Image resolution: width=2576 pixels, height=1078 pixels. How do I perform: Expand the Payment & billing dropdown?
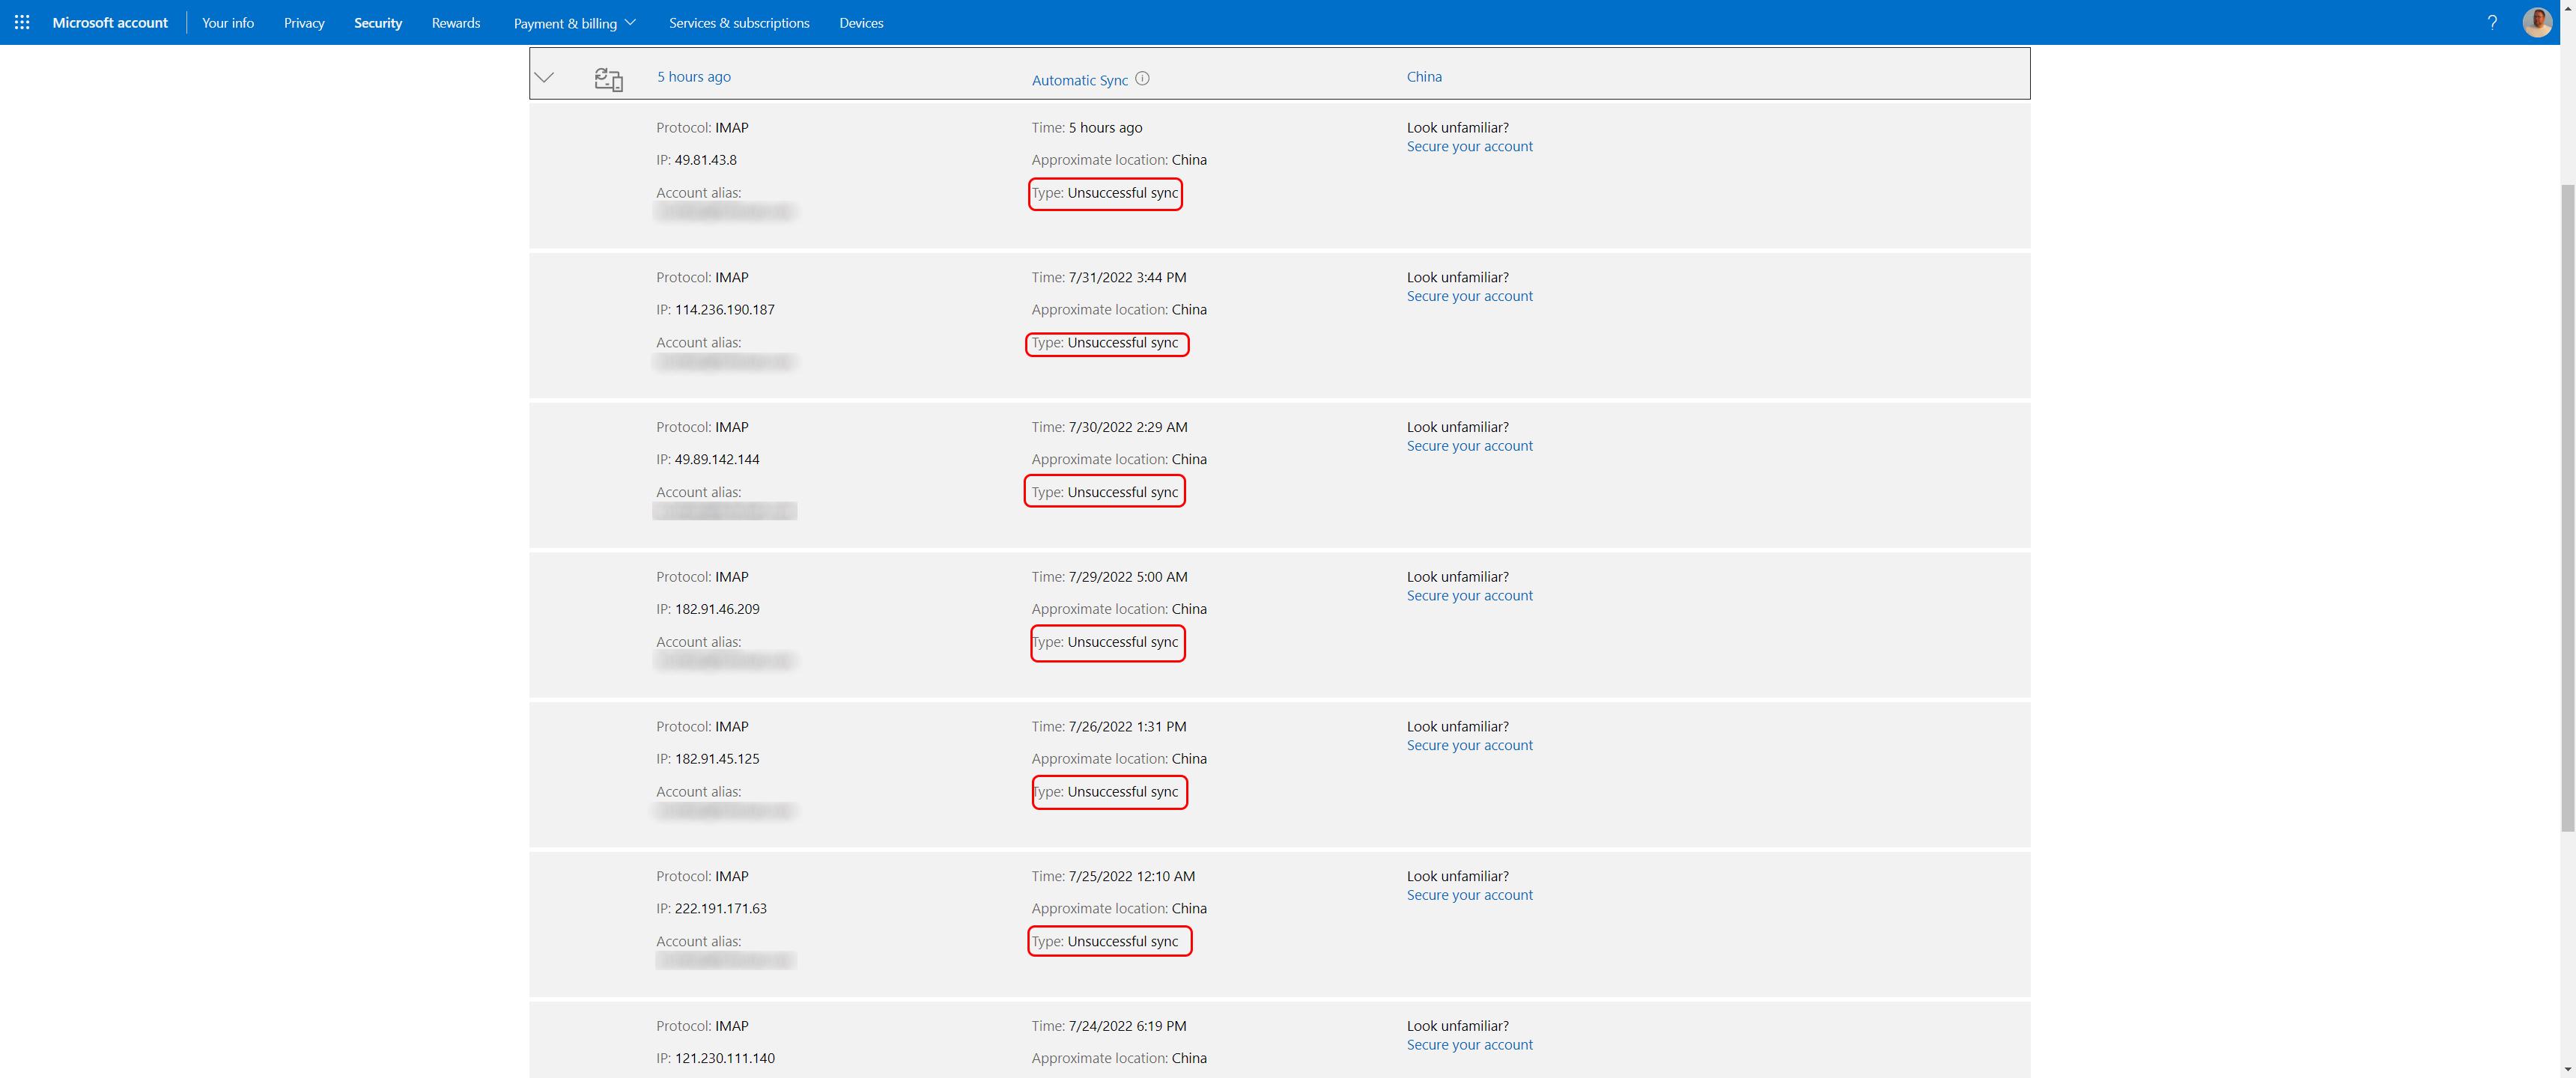[x=574, y=23]
